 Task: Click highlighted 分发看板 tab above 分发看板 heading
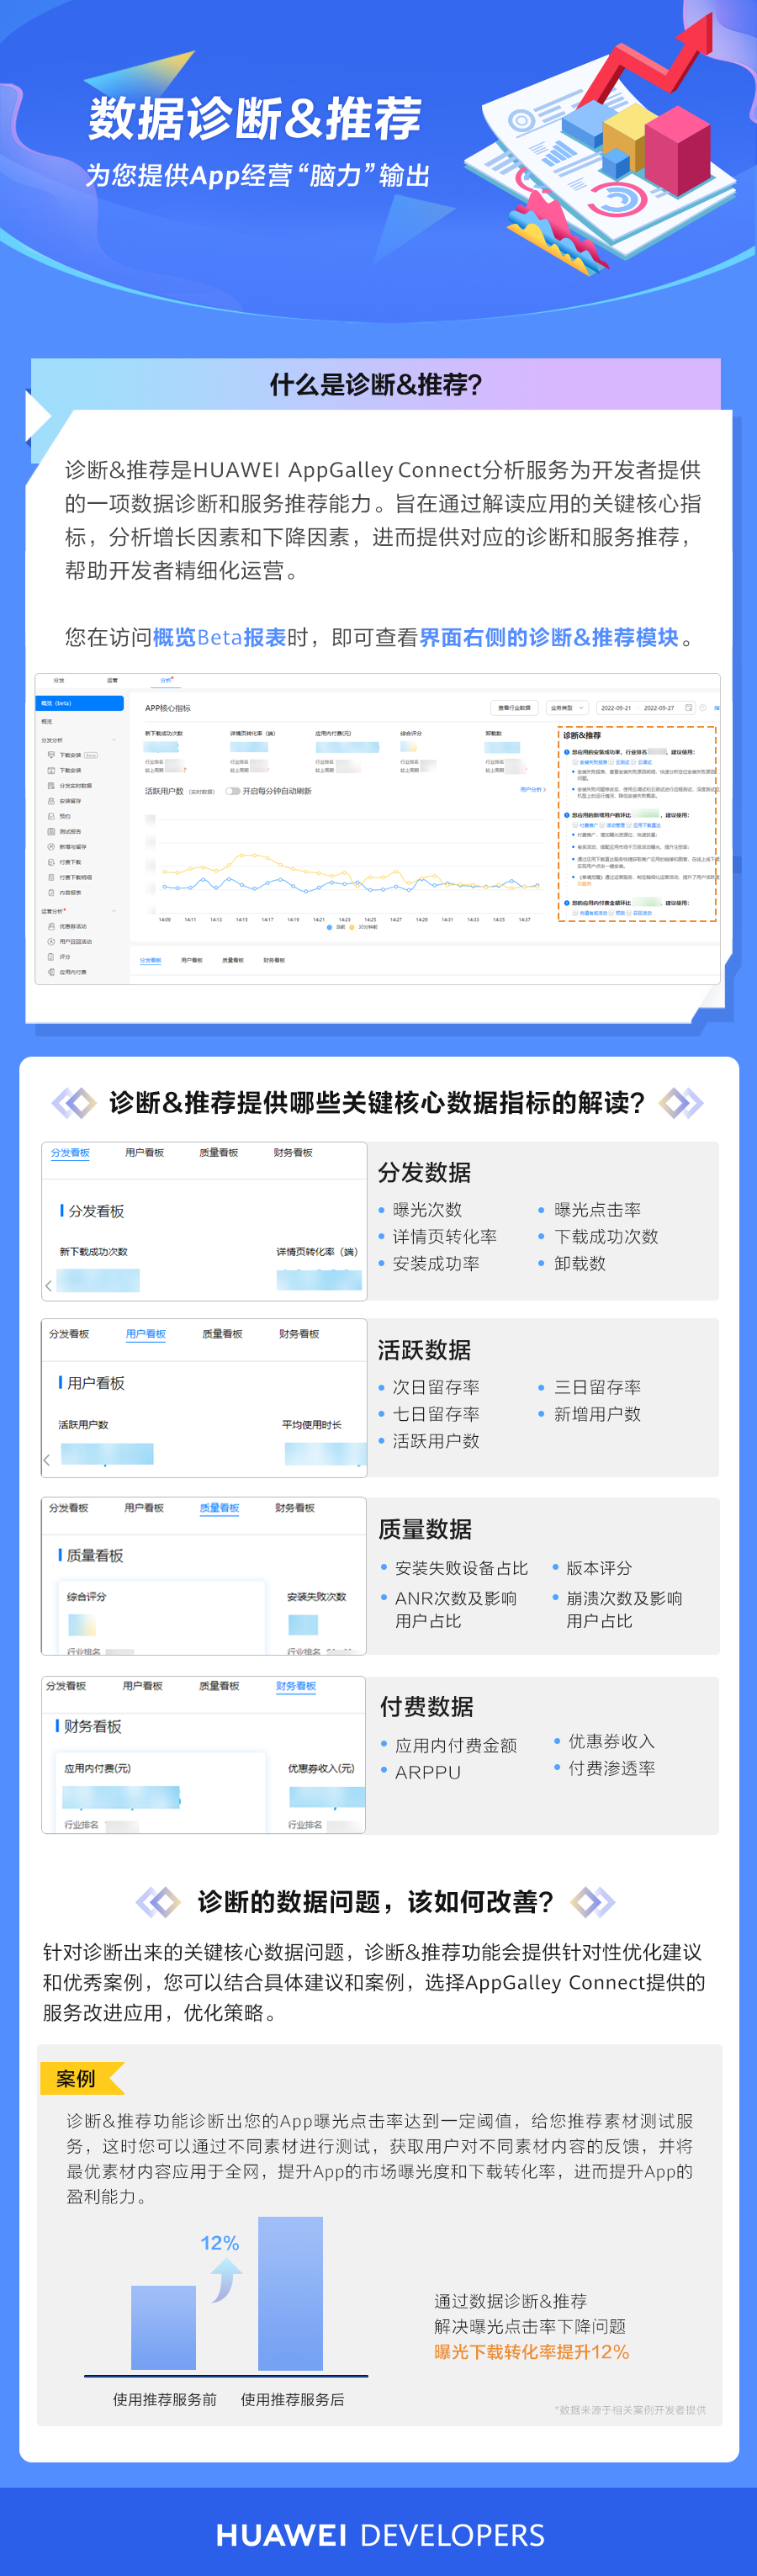point(70,1153)
